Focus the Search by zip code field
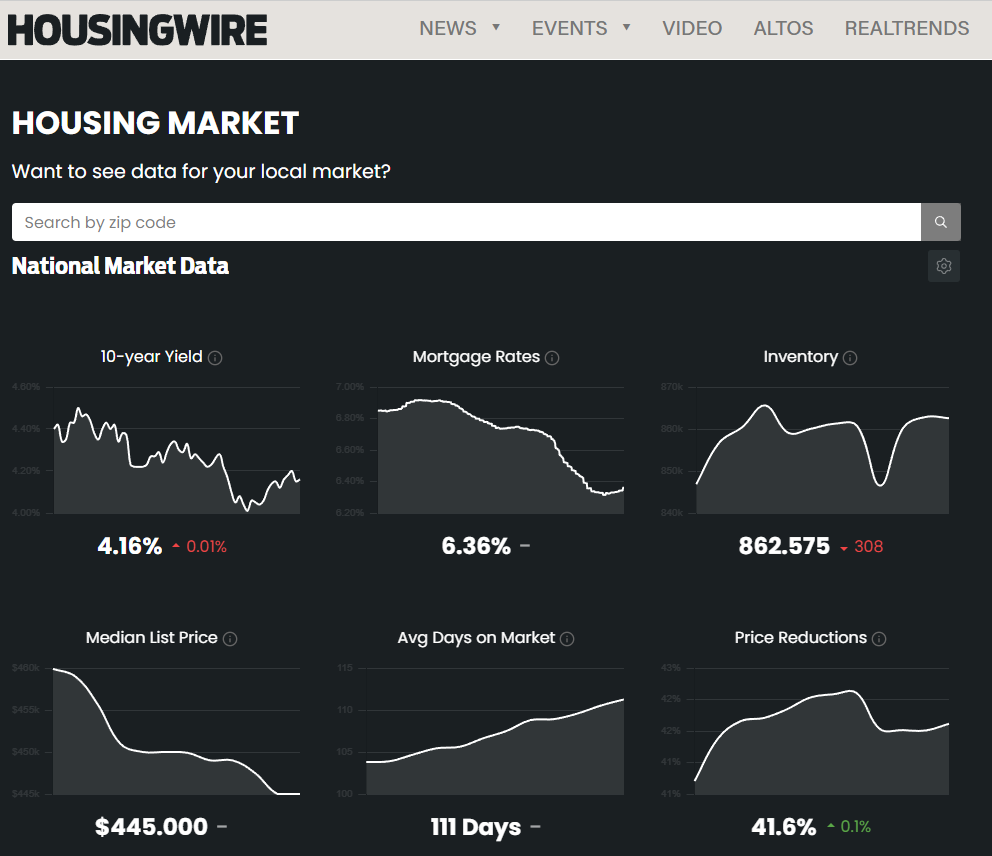 click(466, 222)
